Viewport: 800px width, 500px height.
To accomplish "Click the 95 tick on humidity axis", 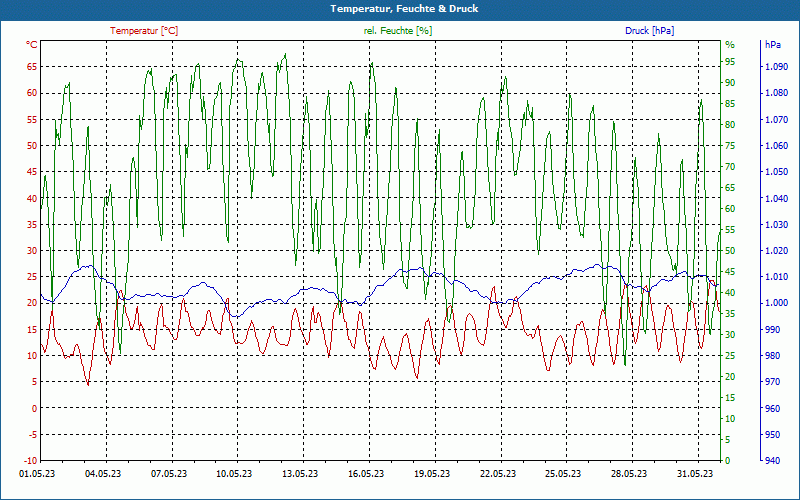I will pyautogui.click(x=730, y=62).
